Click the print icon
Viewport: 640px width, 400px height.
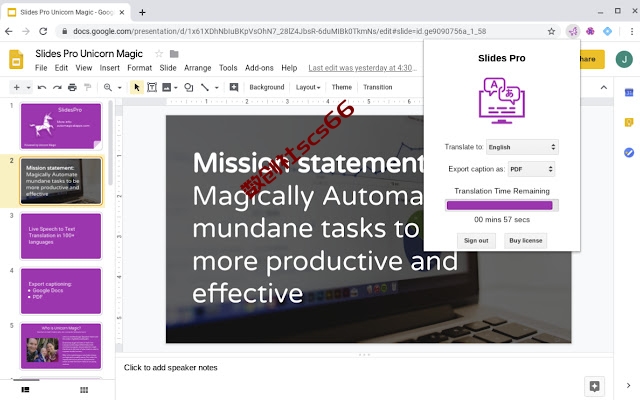click(x=72, y=87)
